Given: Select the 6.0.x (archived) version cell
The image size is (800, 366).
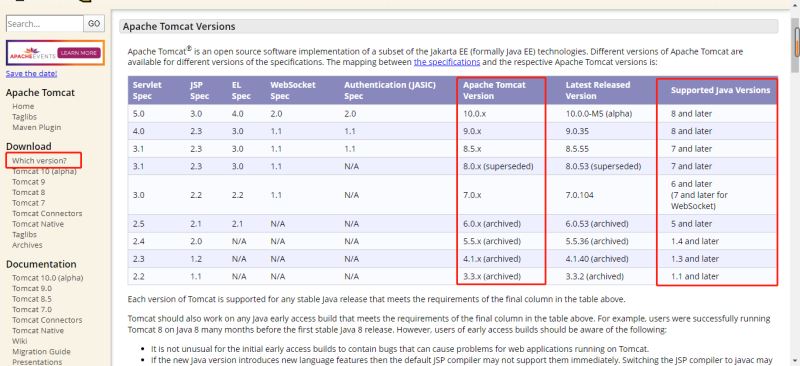Looking at the screenshot, I should (x=492, y=224).
